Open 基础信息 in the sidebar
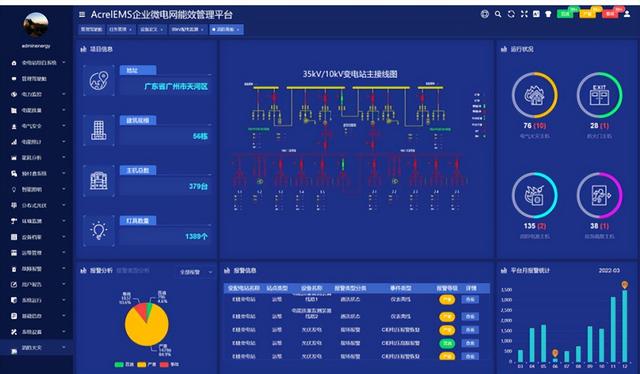Viewport: 640px width, 374px height. coord(32,316)
